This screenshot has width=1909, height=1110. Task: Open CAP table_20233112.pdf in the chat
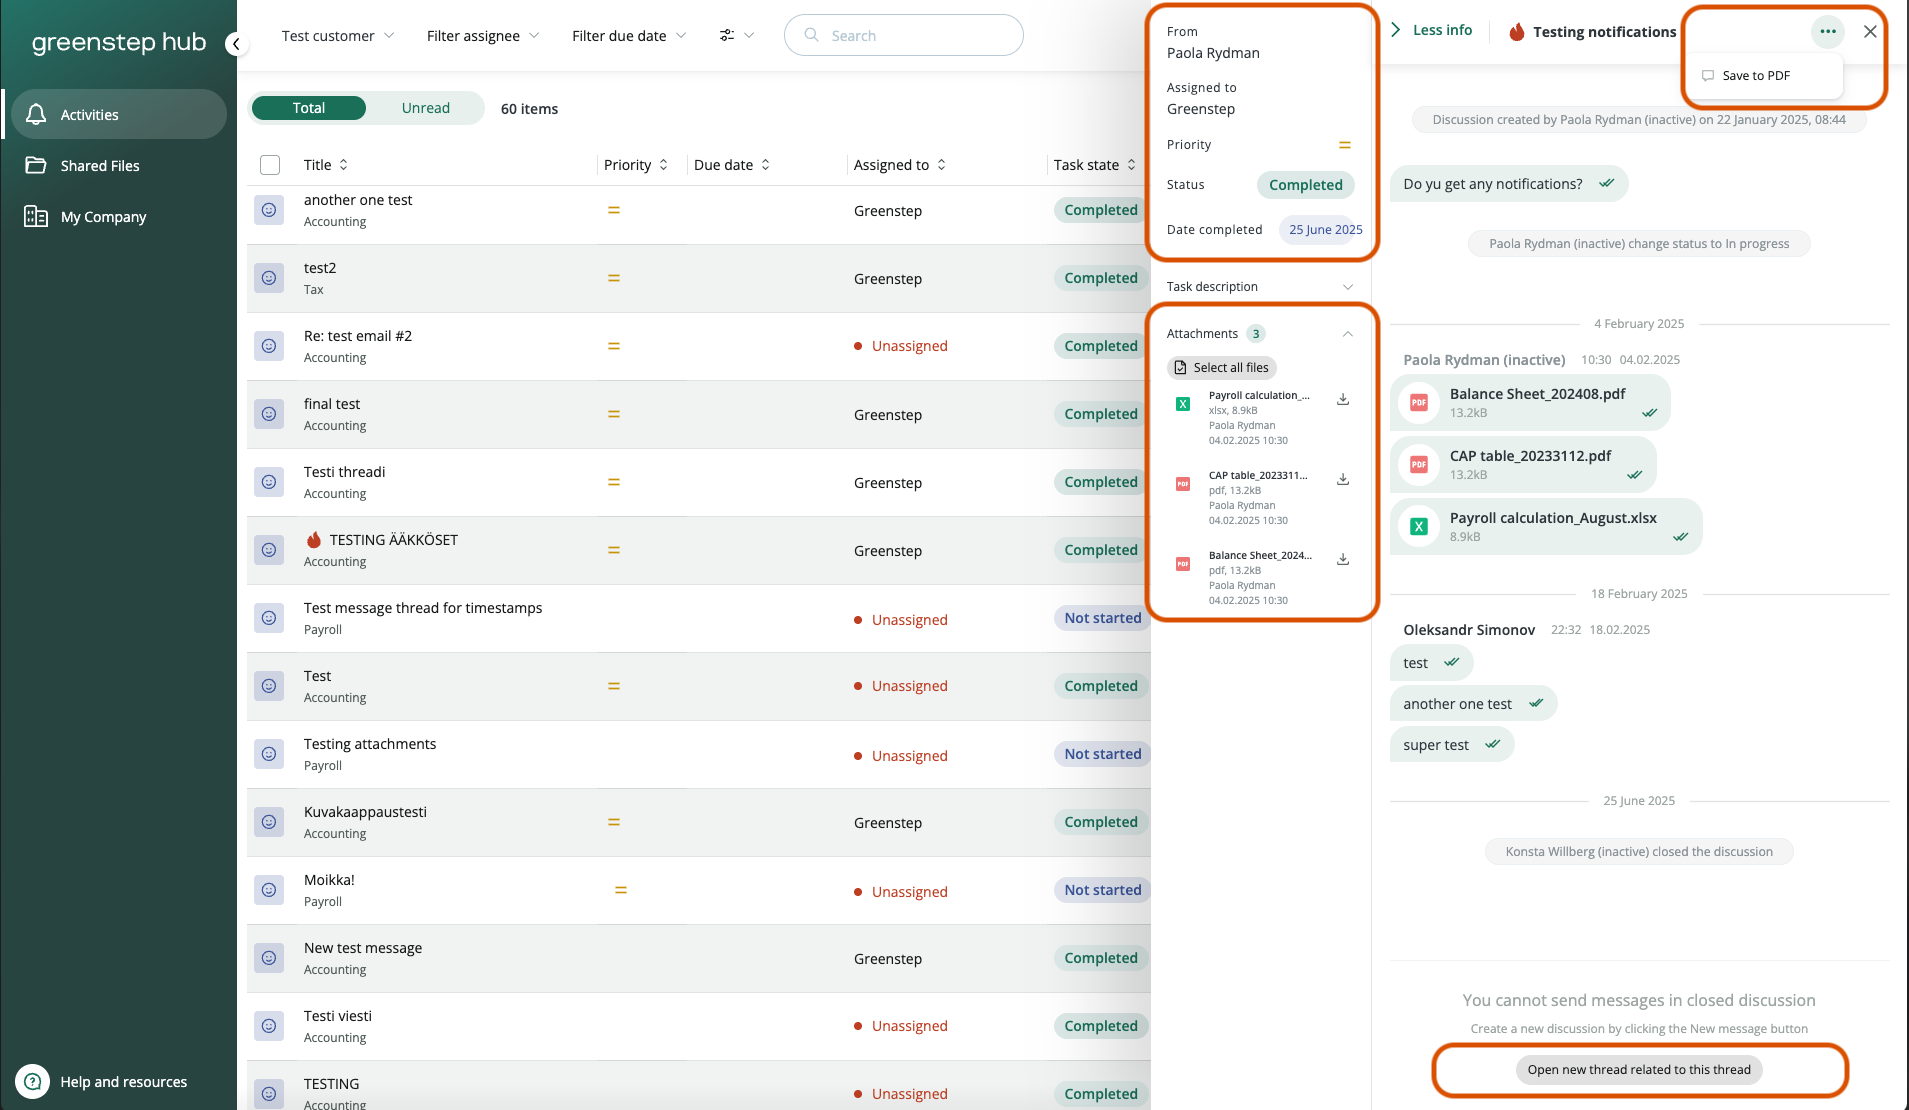1523,465
